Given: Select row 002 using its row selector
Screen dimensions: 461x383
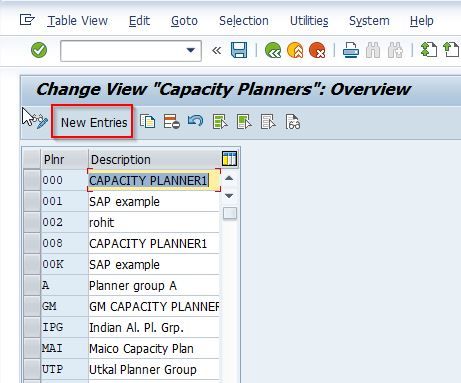Looking at the screenshot, I should tap(32, 222).
